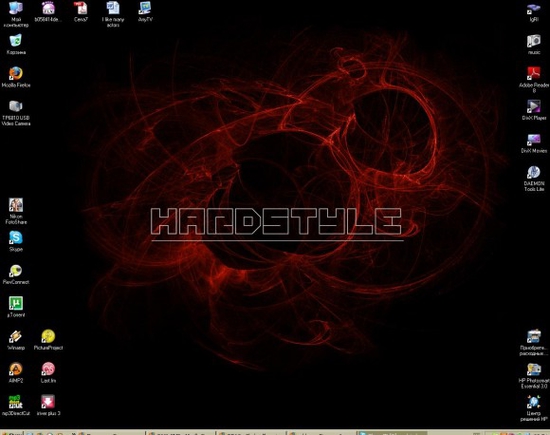Launch DAEMON Tools Lite shortcut

(534, 179)
